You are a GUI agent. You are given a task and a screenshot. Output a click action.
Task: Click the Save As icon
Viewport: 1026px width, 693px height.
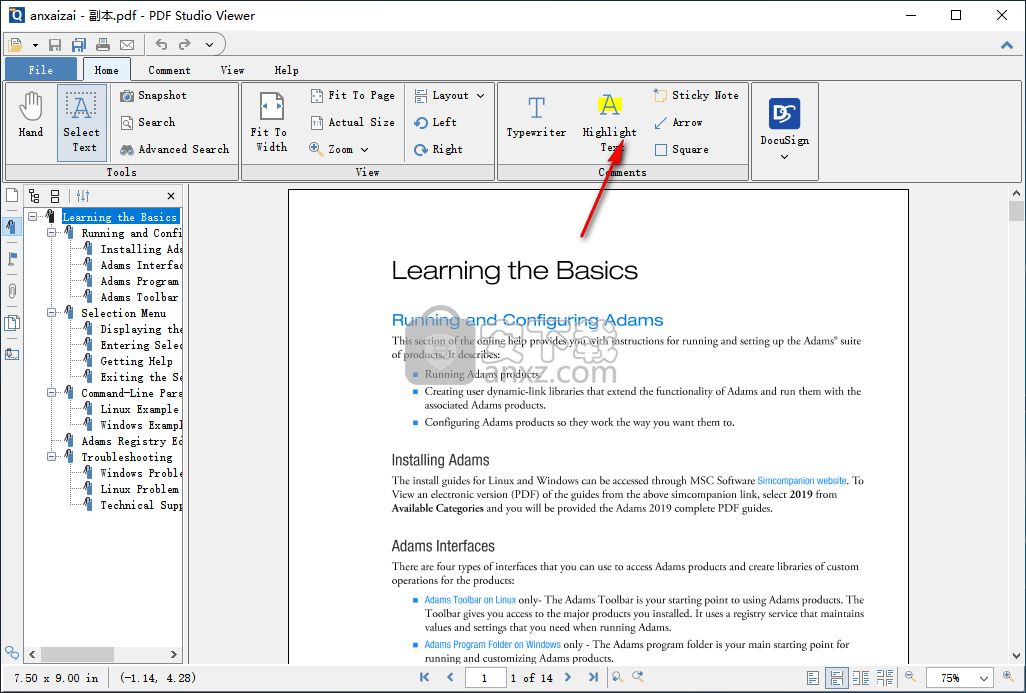[x=79, y=45]
